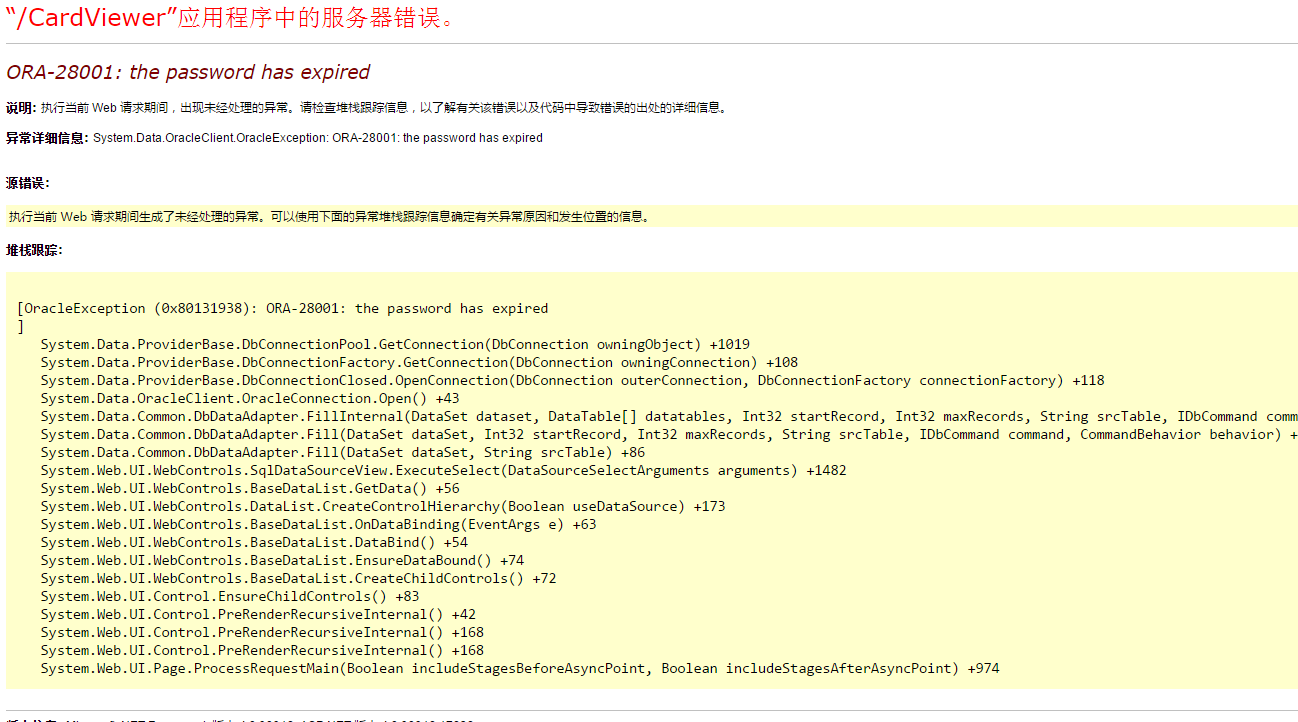Click the BaseDataList.OnDataBinding +63 line

point(318,524)
